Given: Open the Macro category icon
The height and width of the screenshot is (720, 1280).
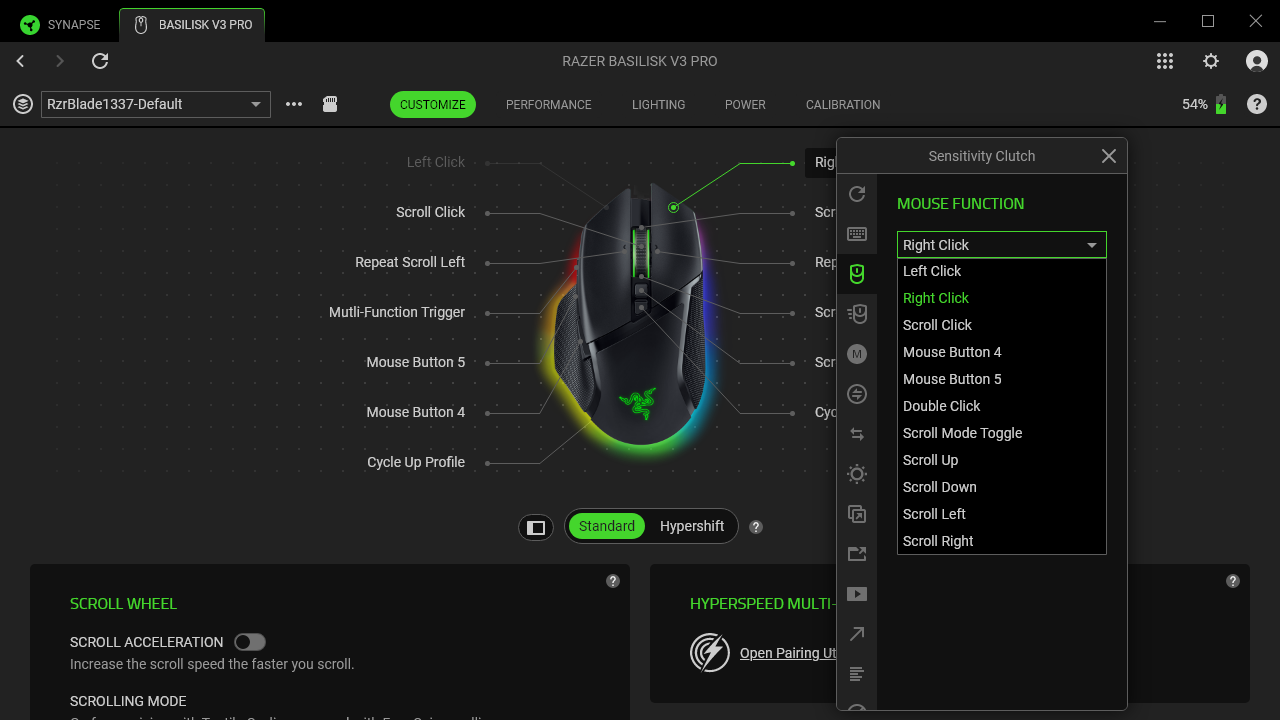Looking at the screenshot, I should (x=856, y=354).
